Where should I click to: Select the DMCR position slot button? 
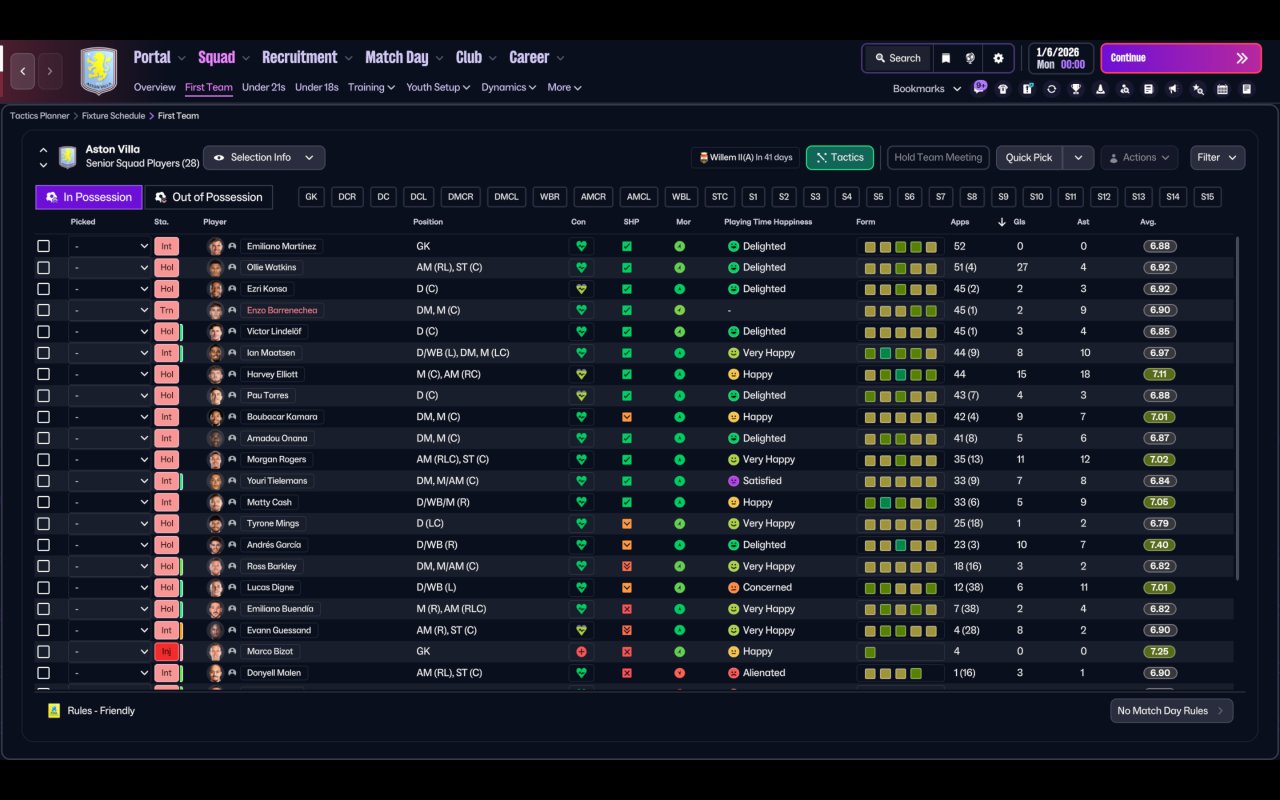(461, 197)
